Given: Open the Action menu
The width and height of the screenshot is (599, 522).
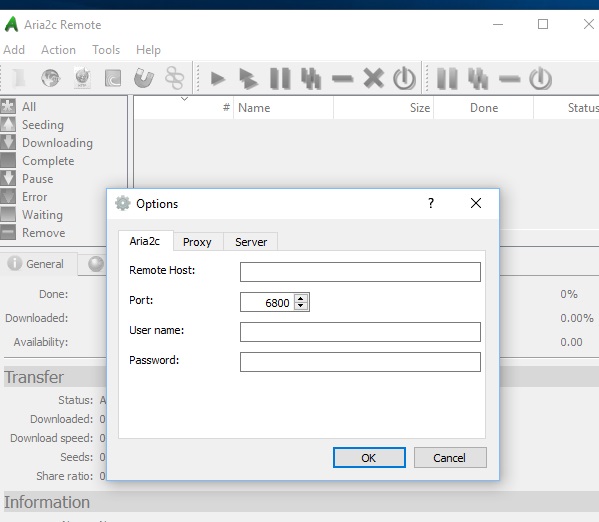Looking at the screenshot, I should [58, 50].
